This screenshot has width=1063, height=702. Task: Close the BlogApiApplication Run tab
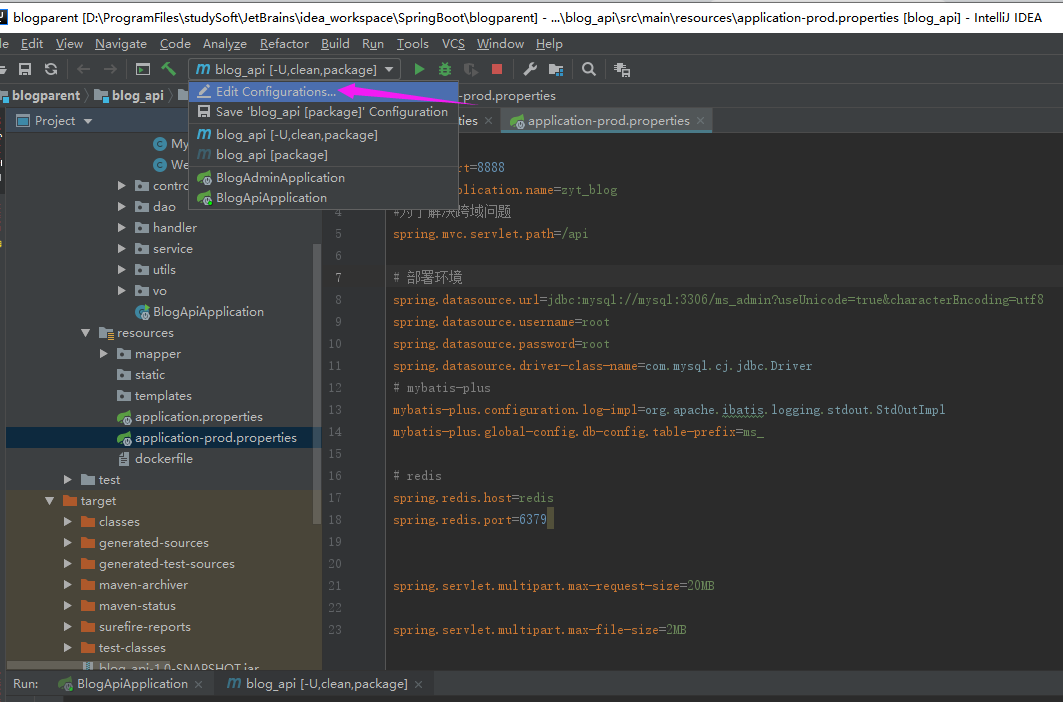199,685
